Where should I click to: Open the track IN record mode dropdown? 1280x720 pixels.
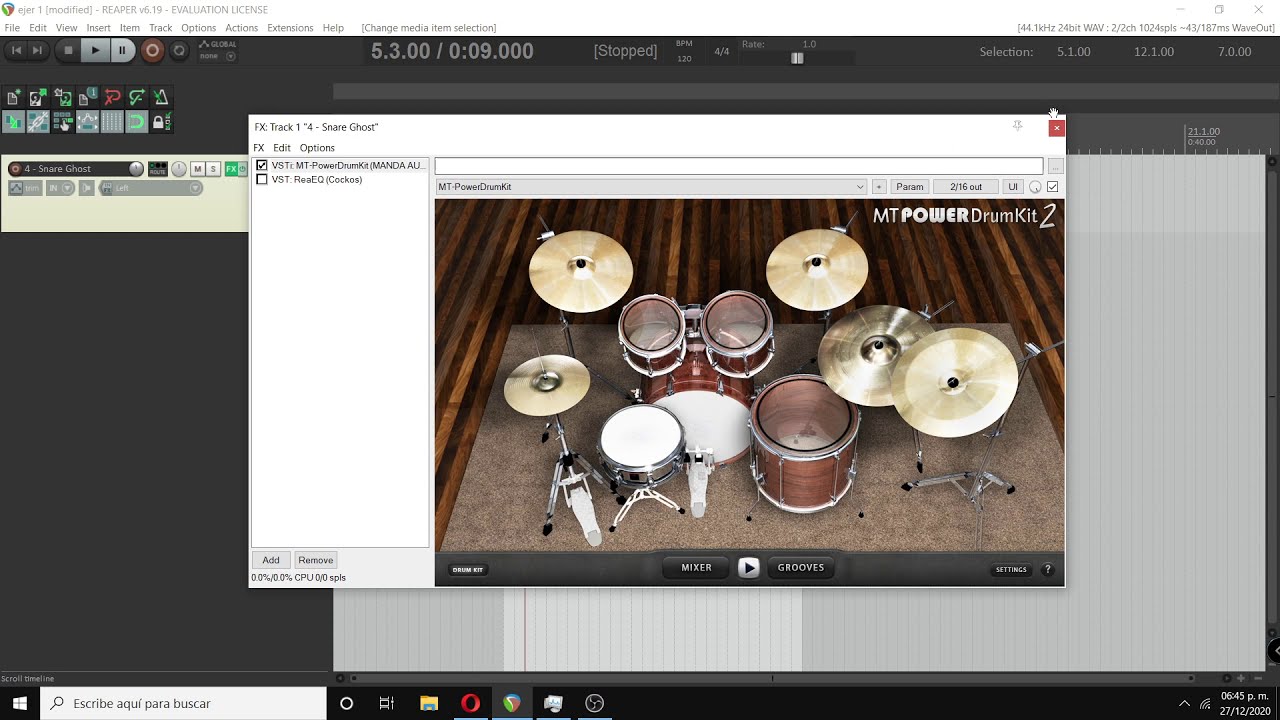60,188
